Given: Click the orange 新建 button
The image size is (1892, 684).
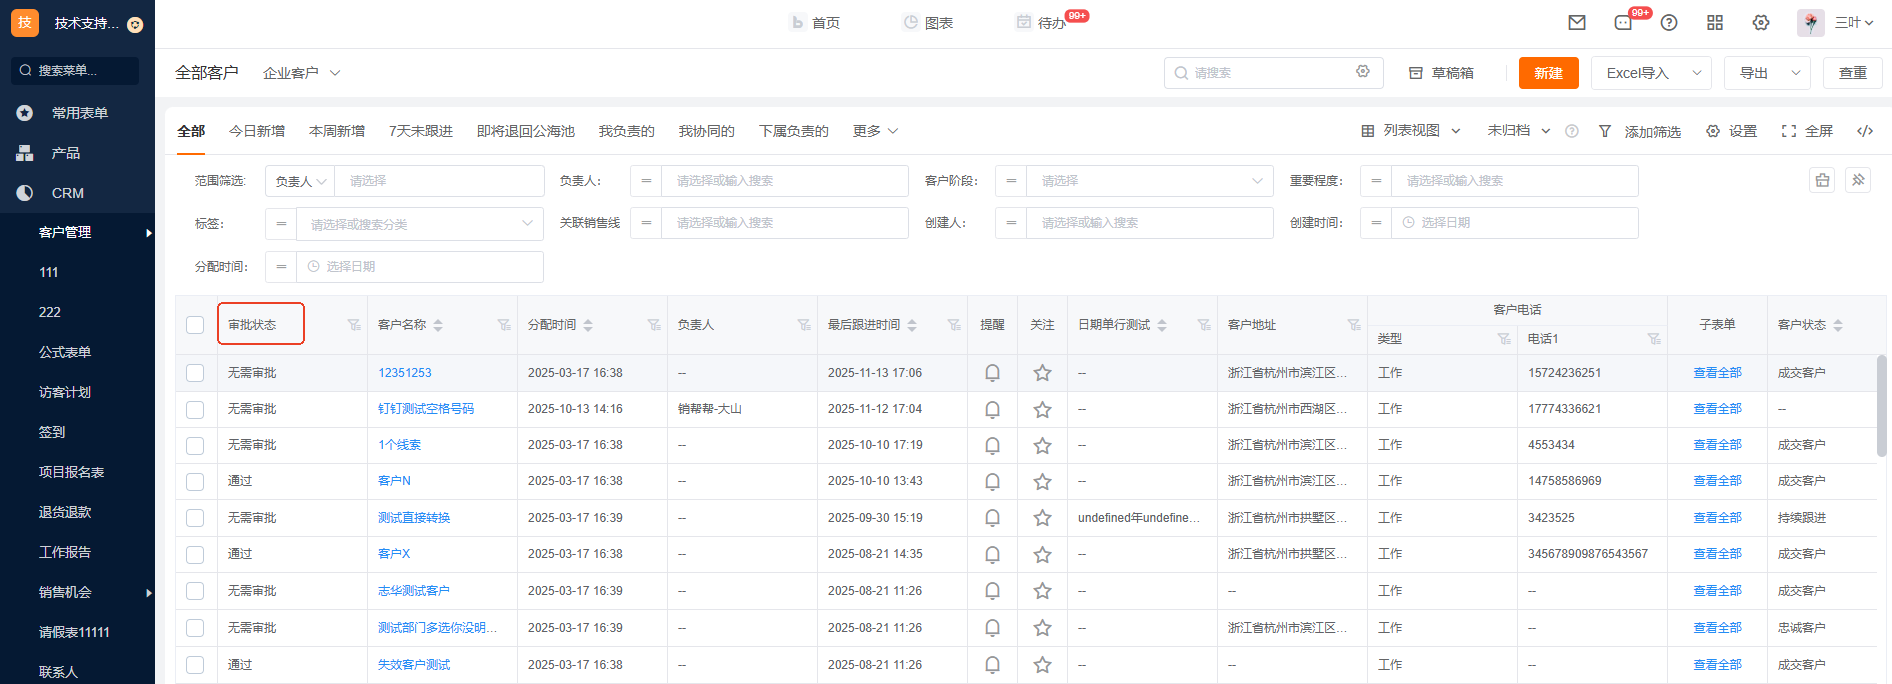Looking at the screenshot, I should point(1548,73).
